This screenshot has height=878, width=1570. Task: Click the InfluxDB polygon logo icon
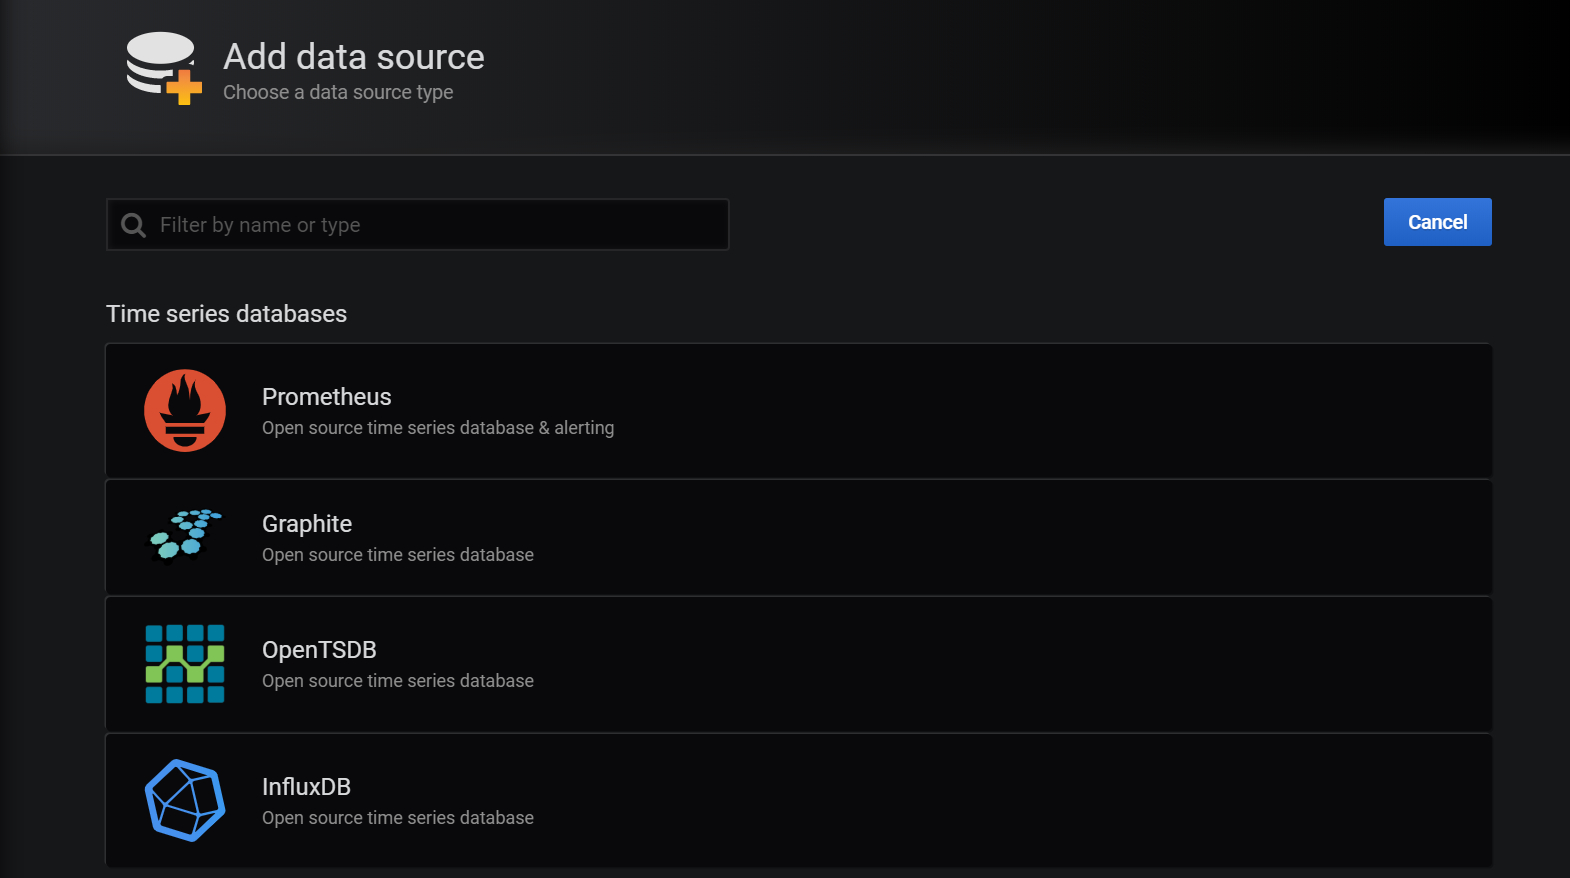click(185, 800)
